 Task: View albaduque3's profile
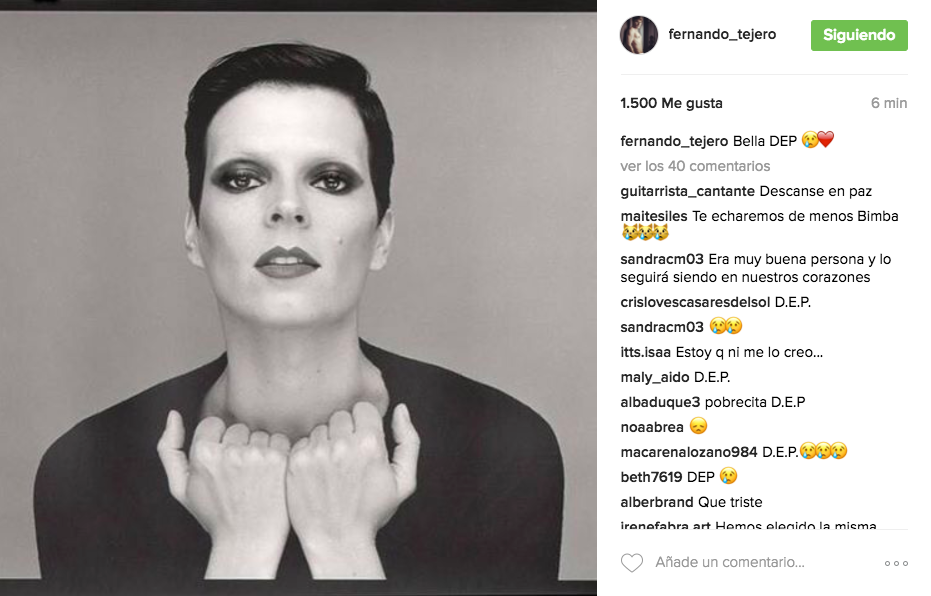tap(660, 402)
